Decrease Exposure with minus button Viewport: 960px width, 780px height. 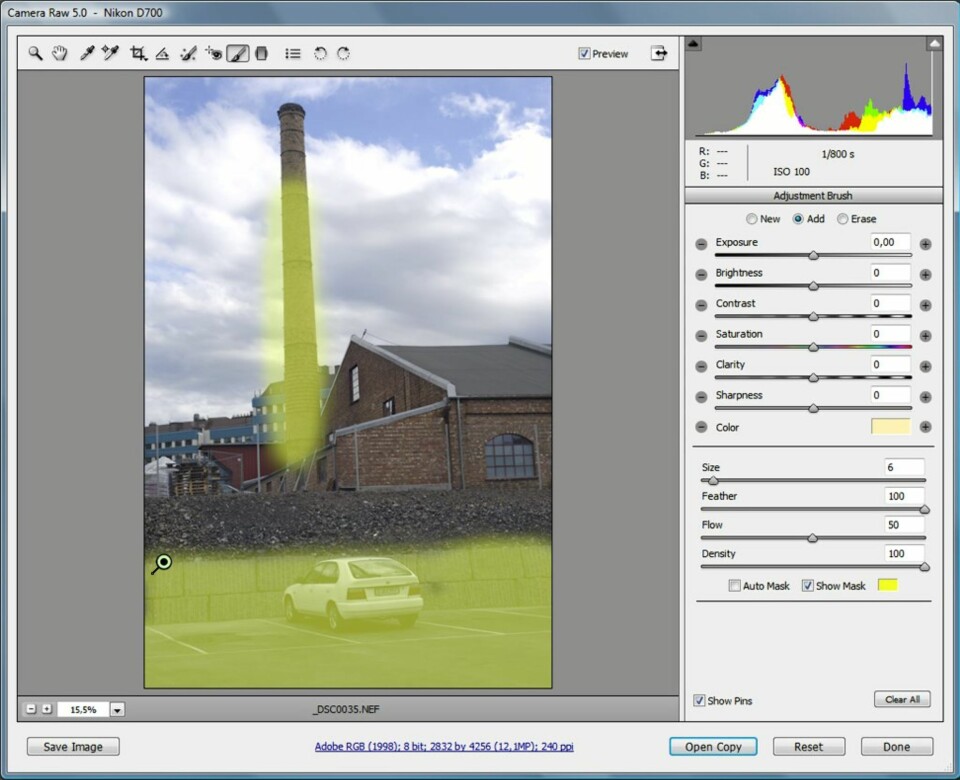tap(701, 244)
